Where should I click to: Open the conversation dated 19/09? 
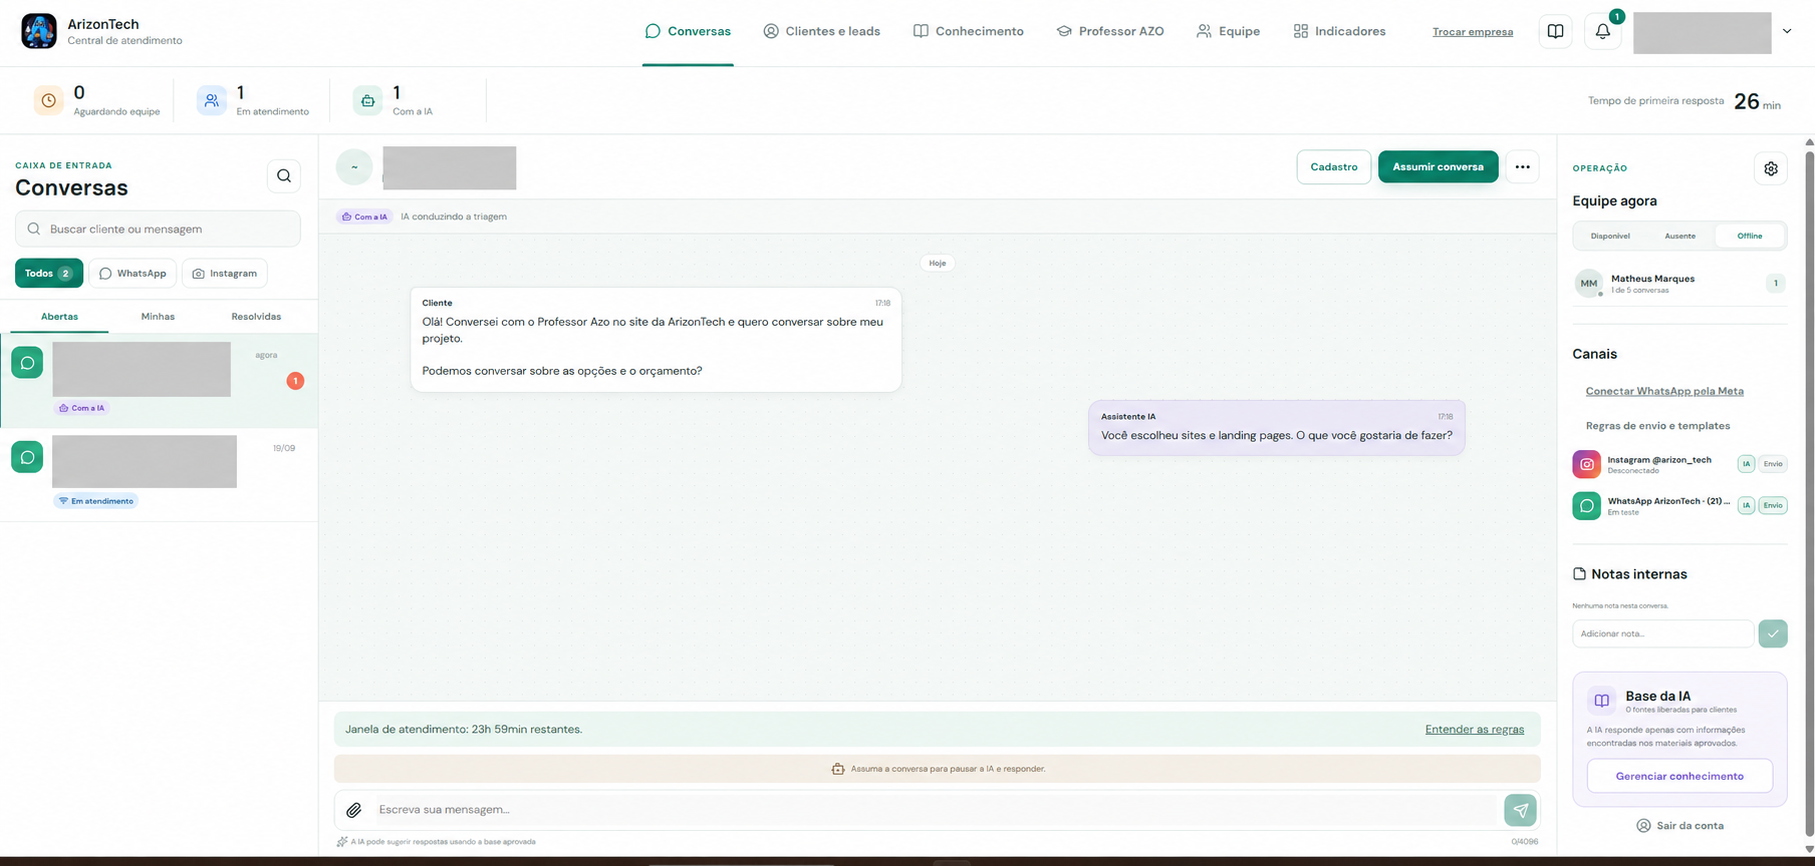(159, 475)
